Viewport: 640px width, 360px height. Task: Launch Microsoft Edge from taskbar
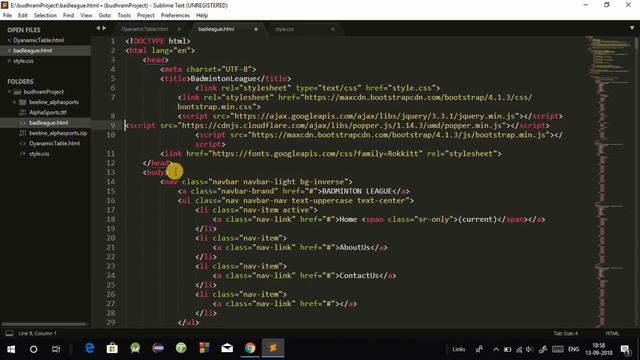(89, 348)
